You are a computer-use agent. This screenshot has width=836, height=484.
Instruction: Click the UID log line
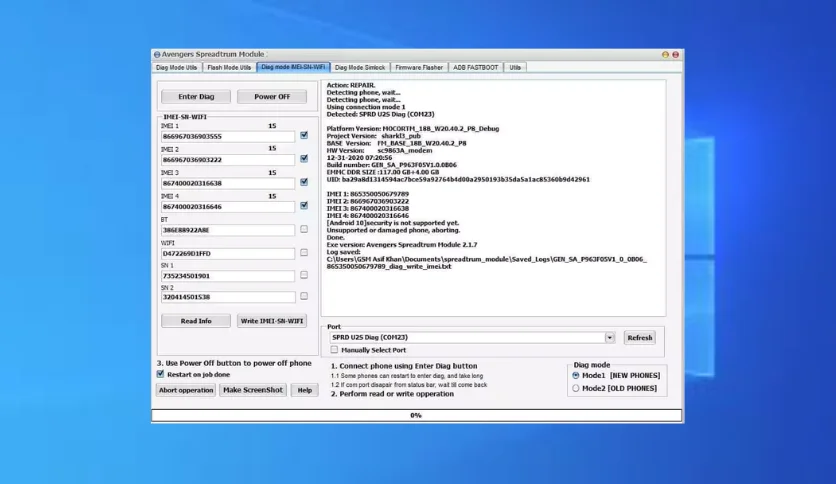click(458, 180)
